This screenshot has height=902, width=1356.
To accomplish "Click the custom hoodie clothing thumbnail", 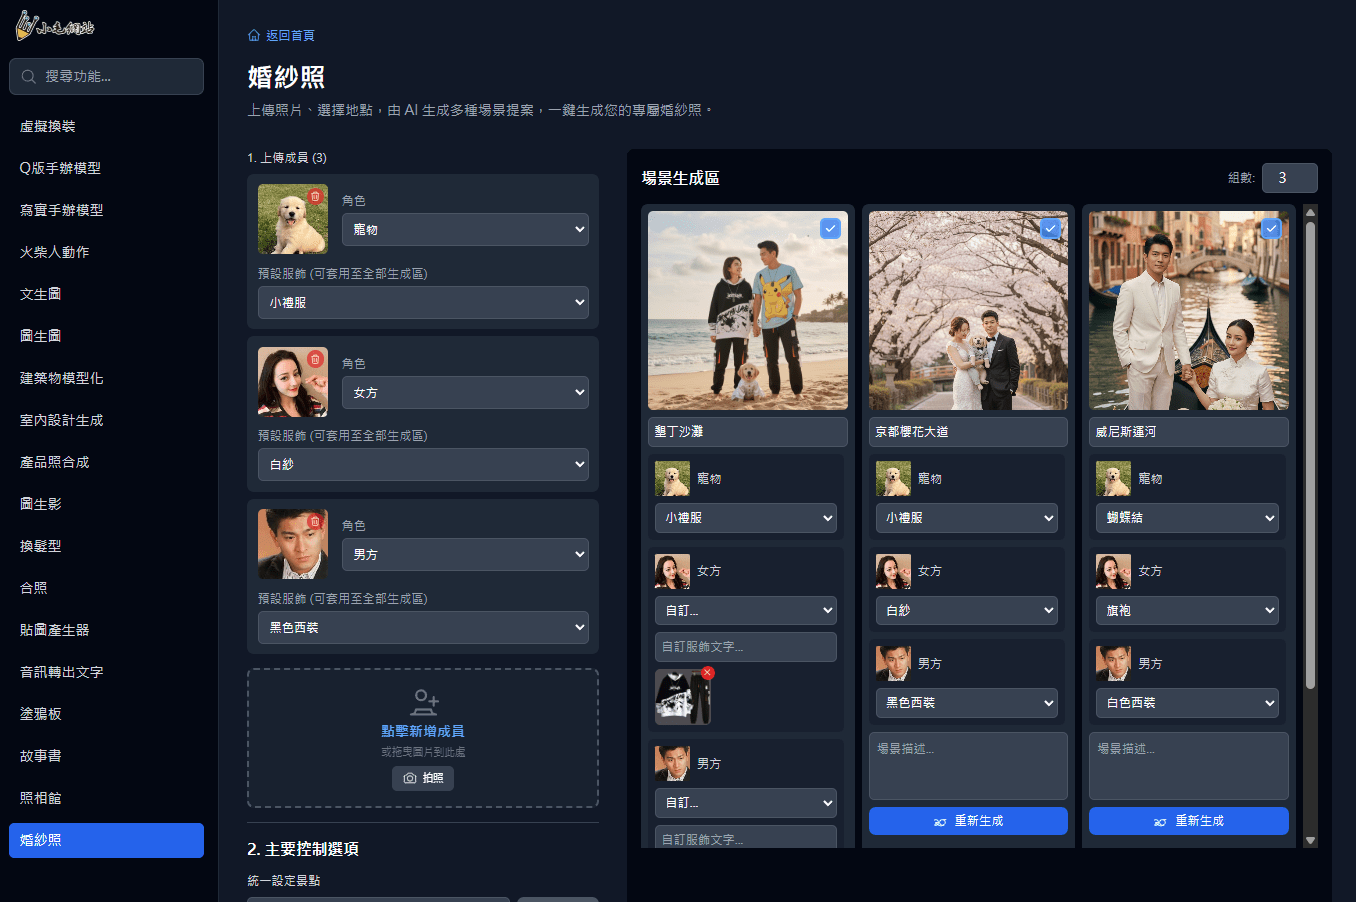I will tap(683, 697).
